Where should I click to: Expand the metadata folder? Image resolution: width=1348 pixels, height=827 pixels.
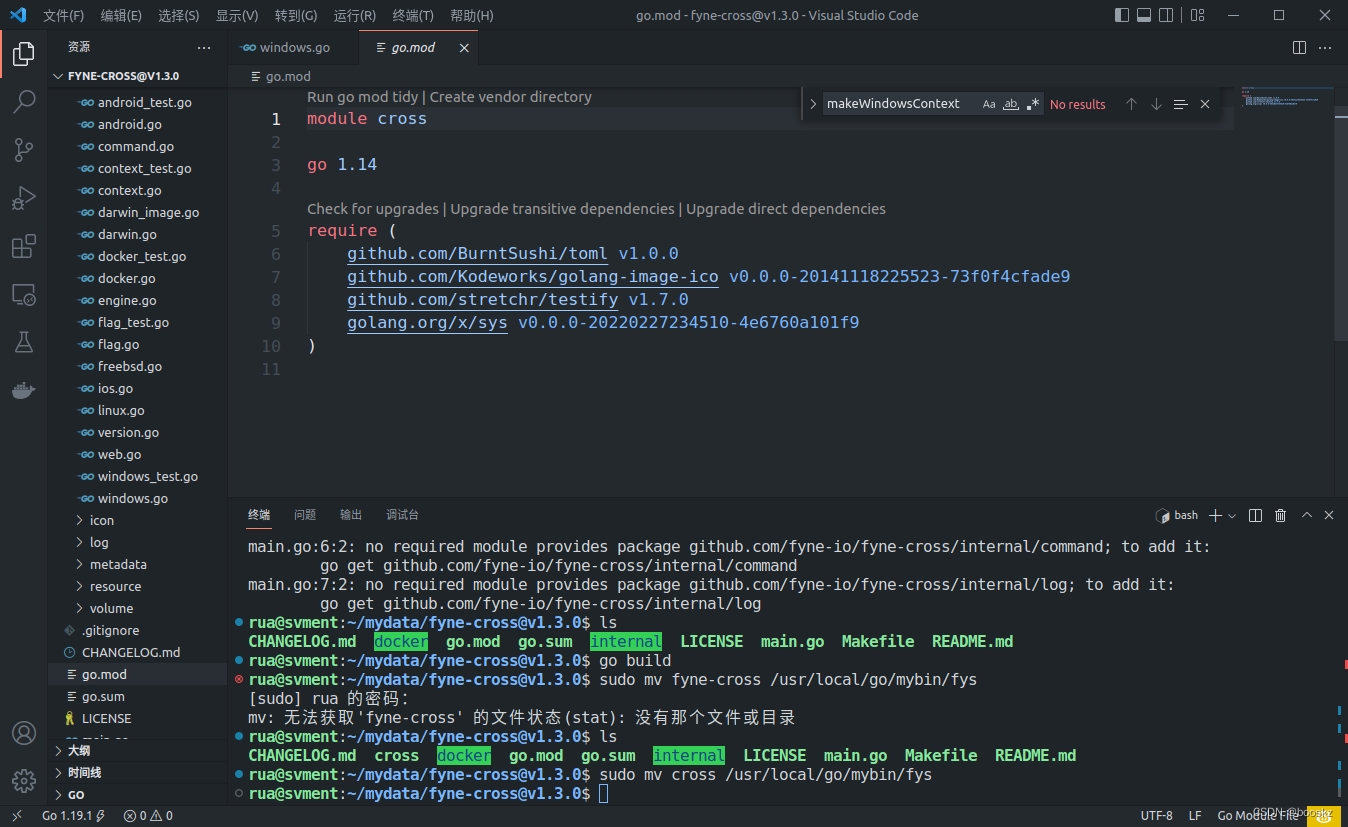click(x=137, y=564)
